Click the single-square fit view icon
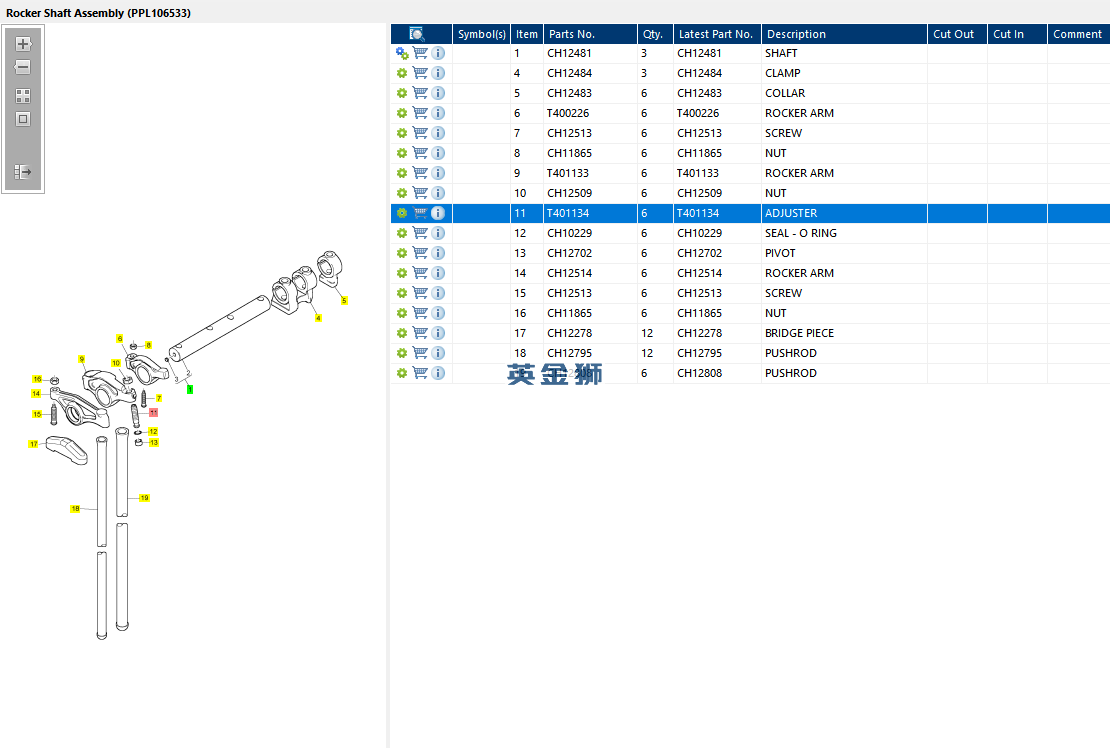 (x=23, y=119)
